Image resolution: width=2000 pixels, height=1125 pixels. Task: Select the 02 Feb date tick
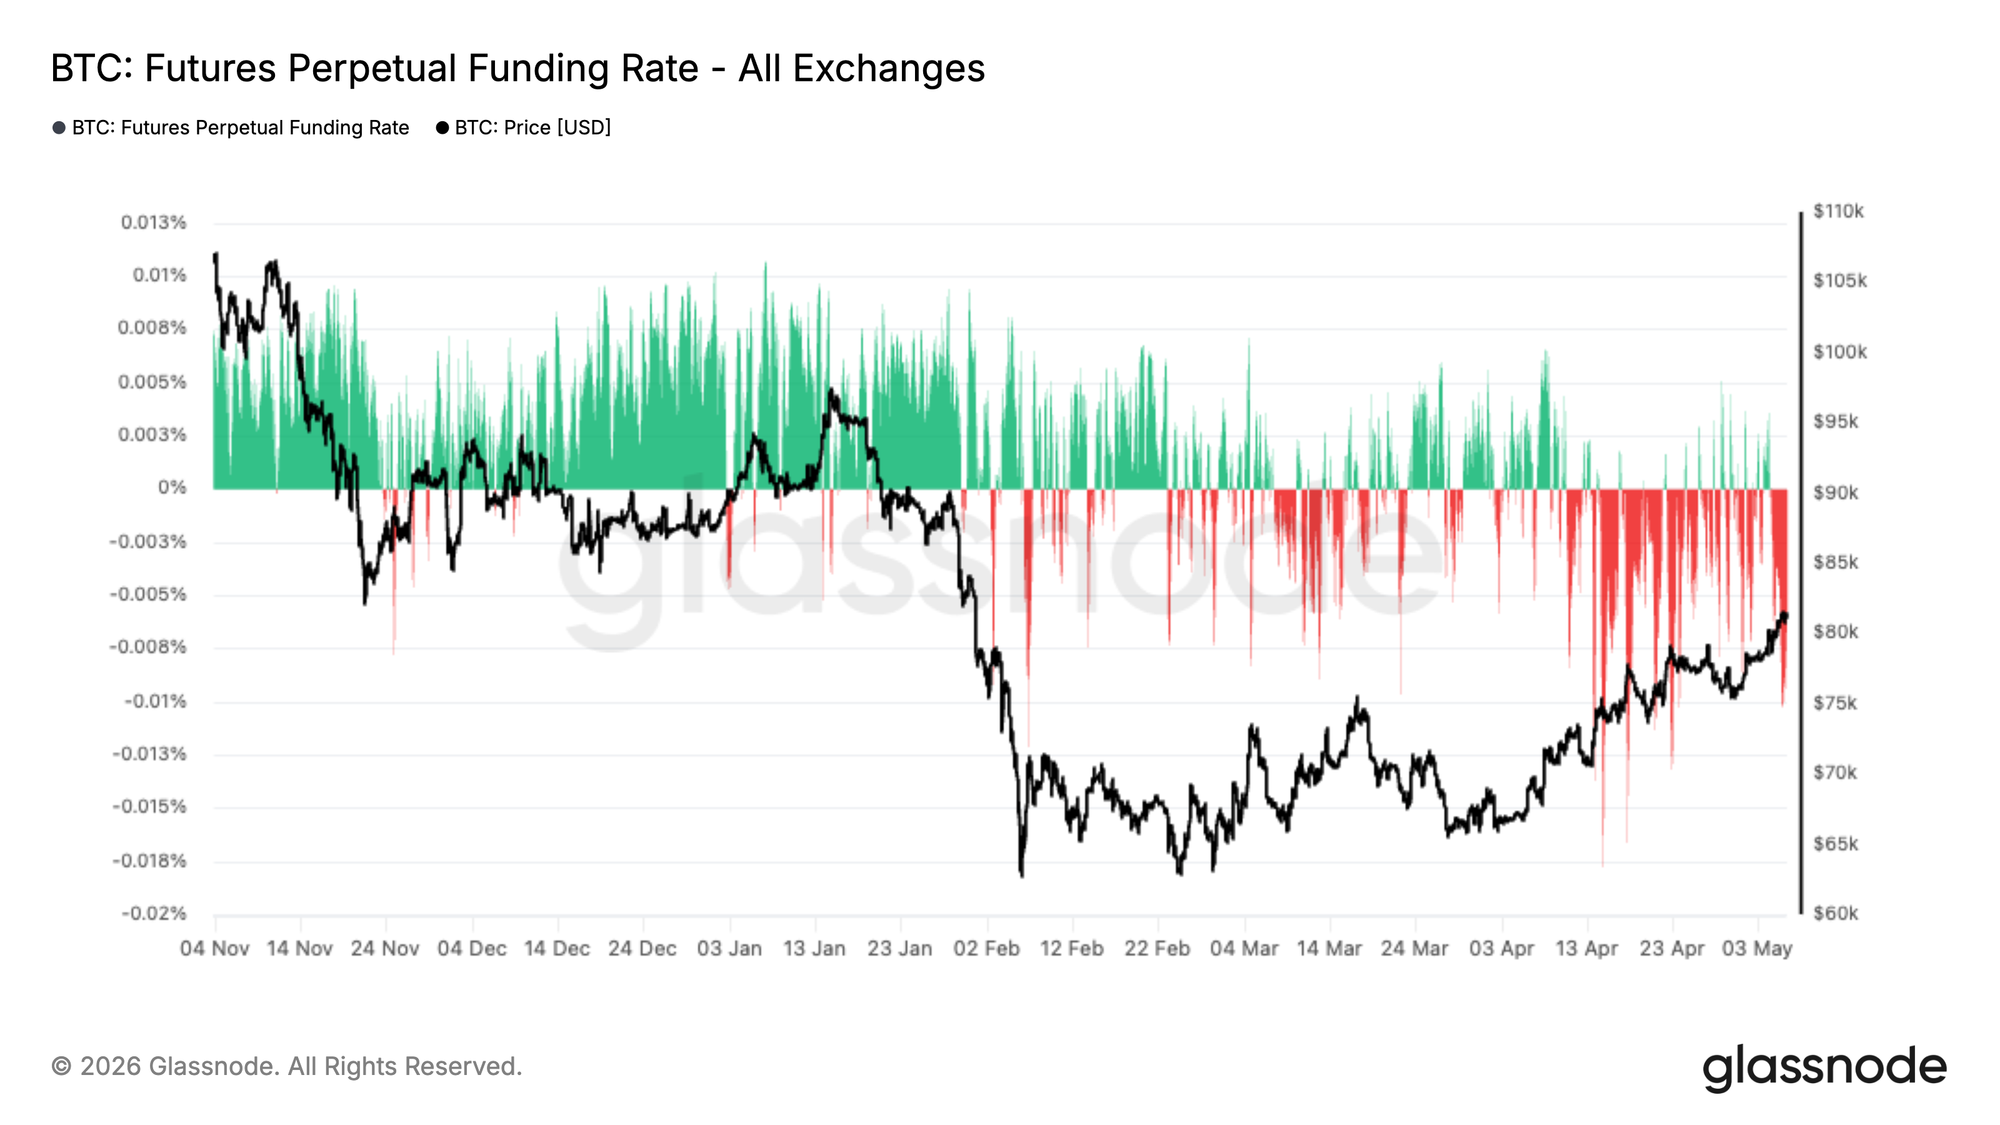(x=986, y=948)
